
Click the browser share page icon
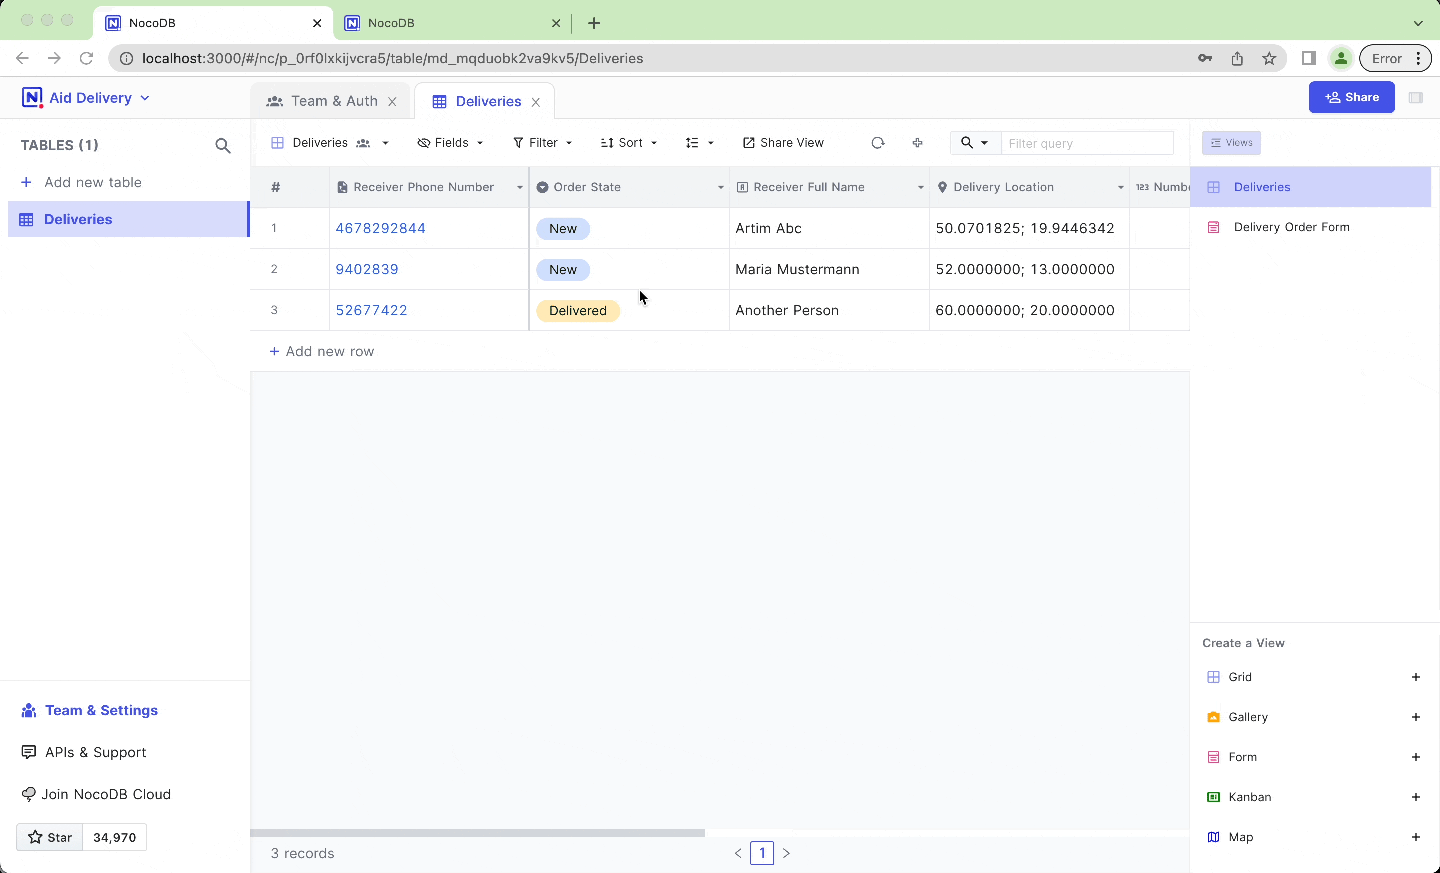(x=1237, y=58)
